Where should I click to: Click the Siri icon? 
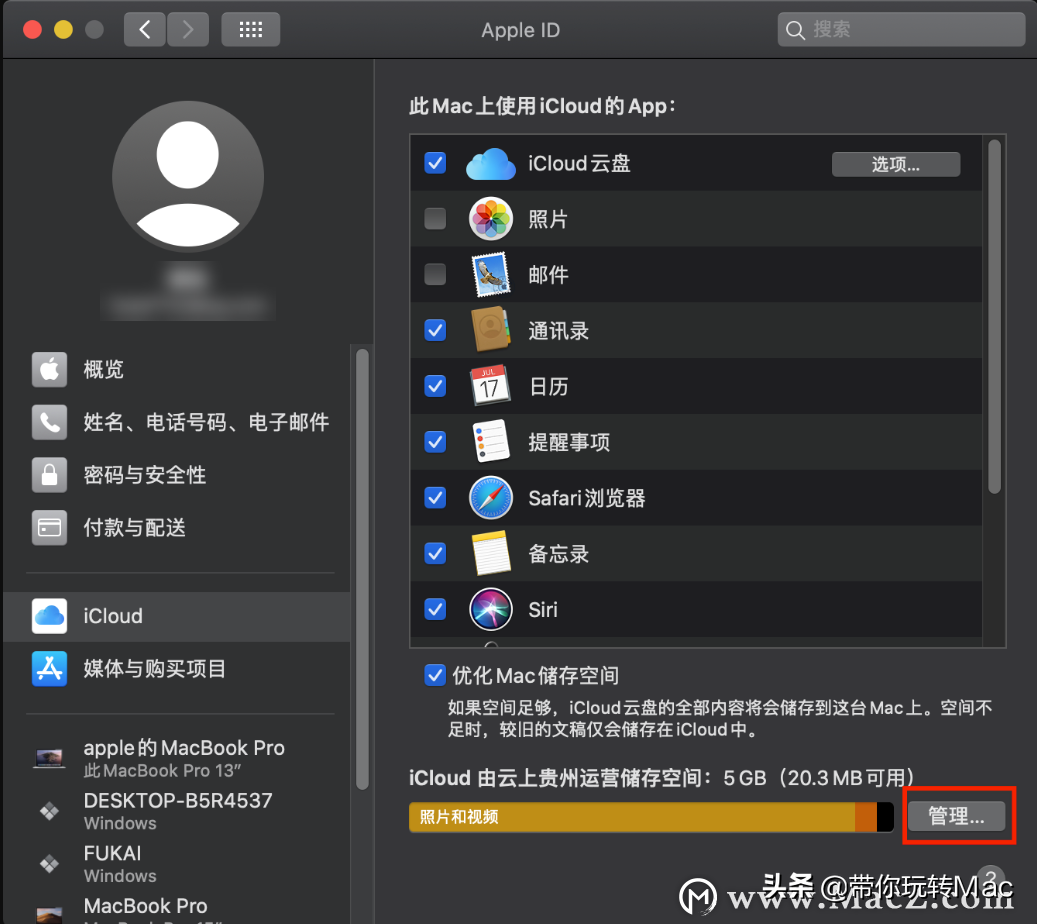[491, 609]
